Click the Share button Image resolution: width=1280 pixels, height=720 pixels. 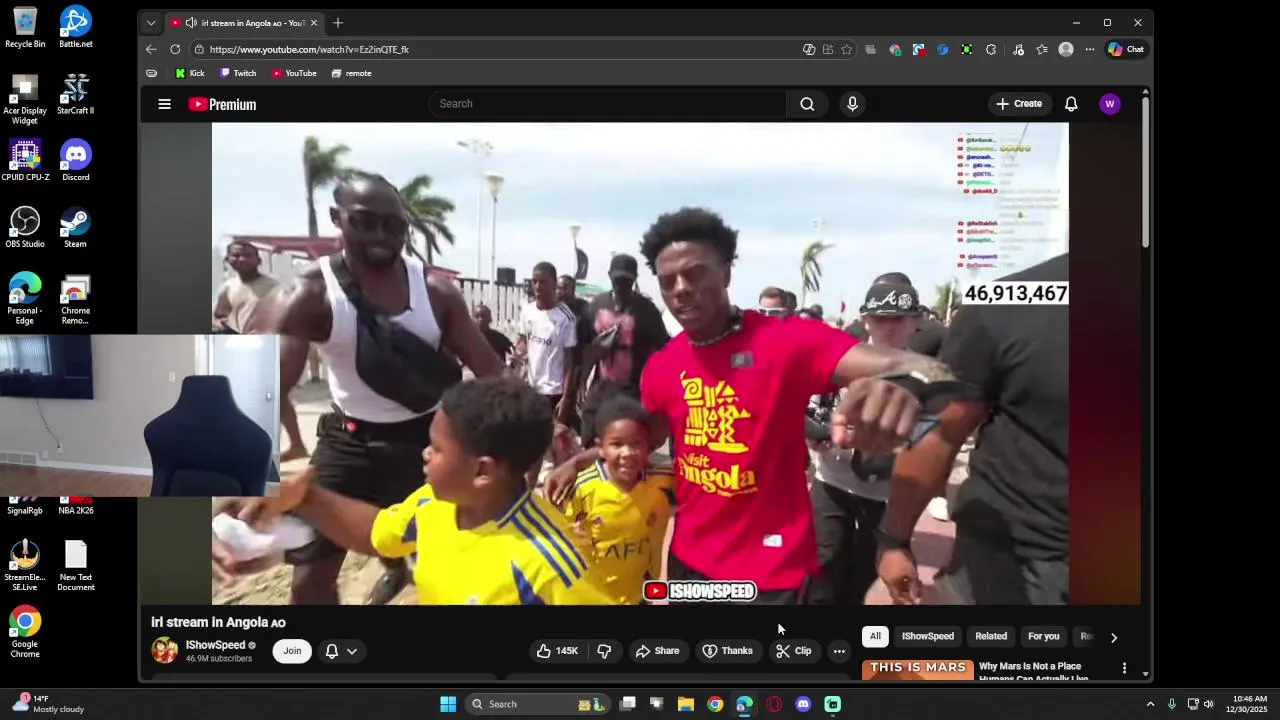click(657, 651)
